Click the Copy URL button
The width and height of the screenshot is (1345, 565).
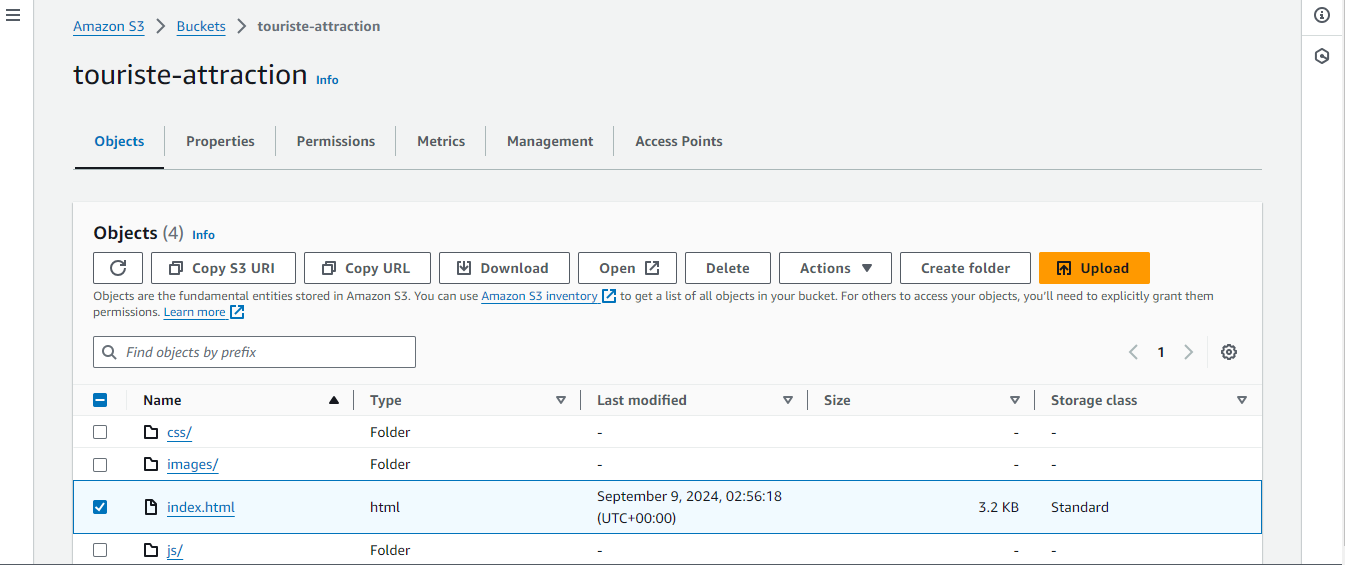[x=367, y=268]
